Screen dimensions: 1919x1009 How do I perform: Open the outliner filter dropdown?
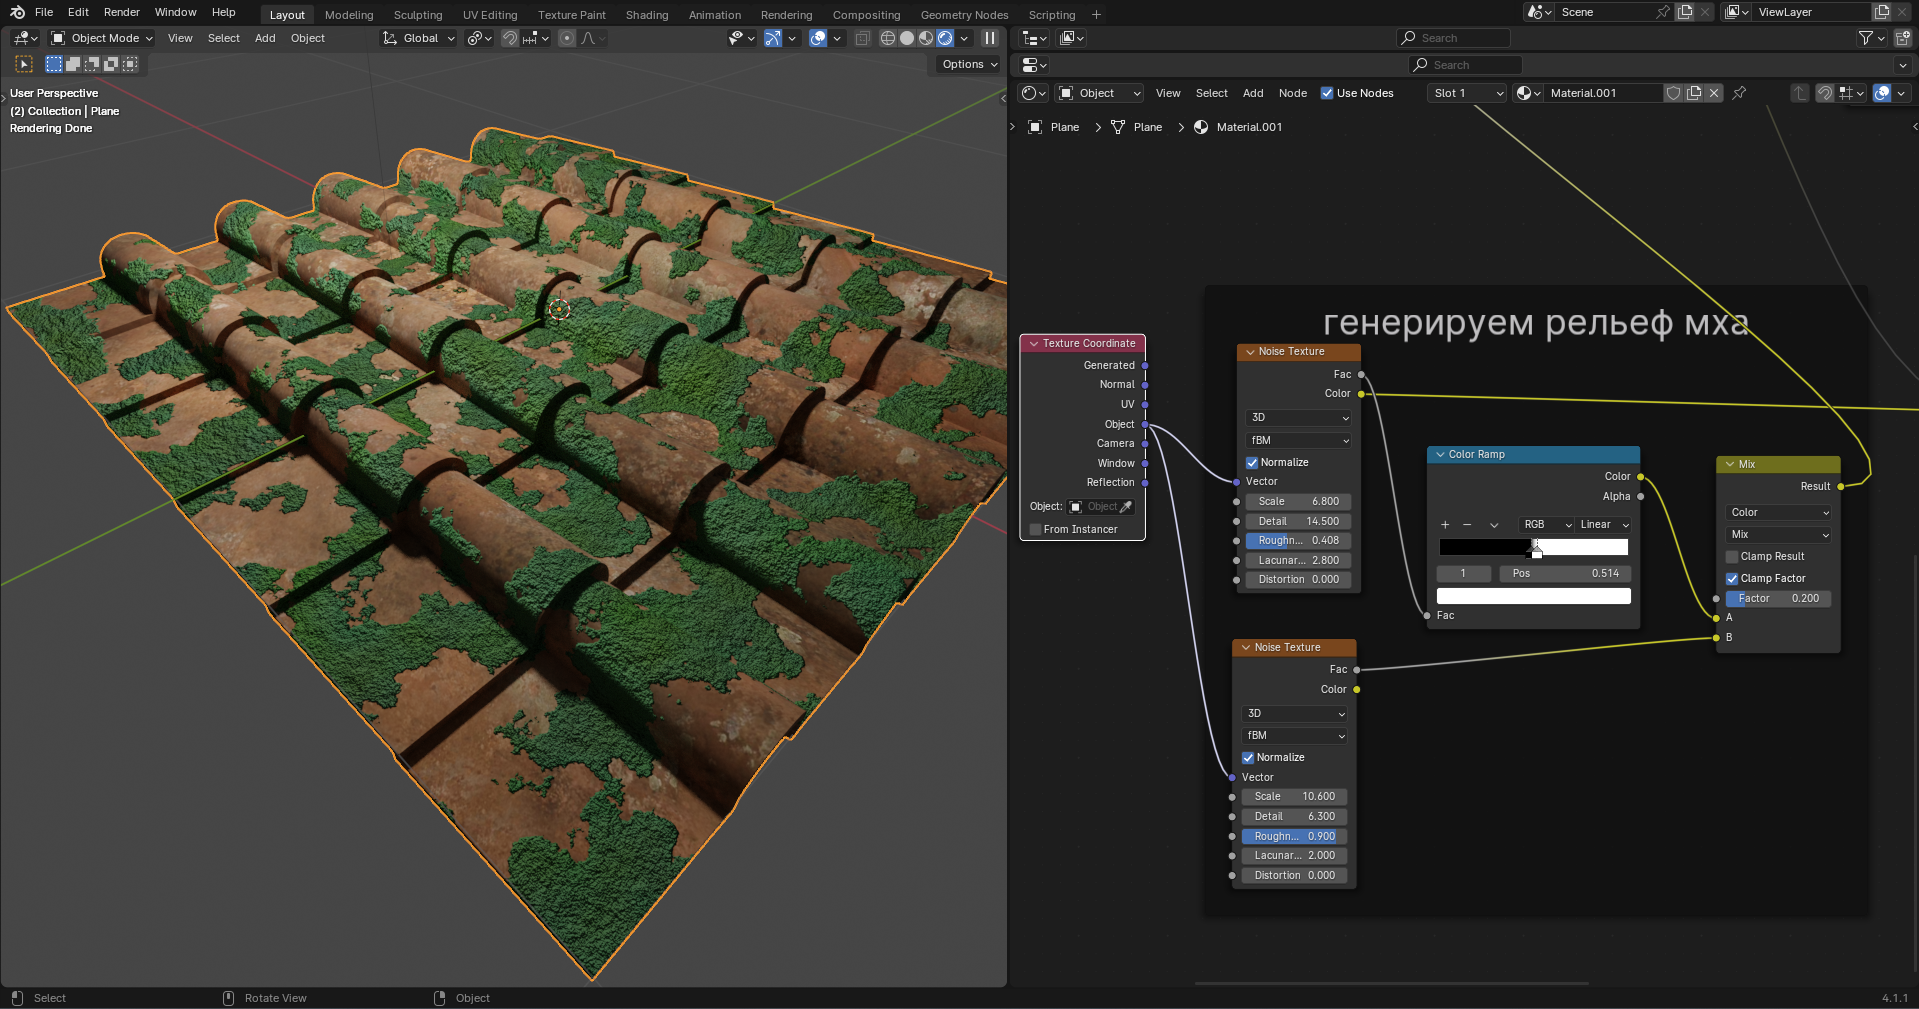tap(1871, 38)
